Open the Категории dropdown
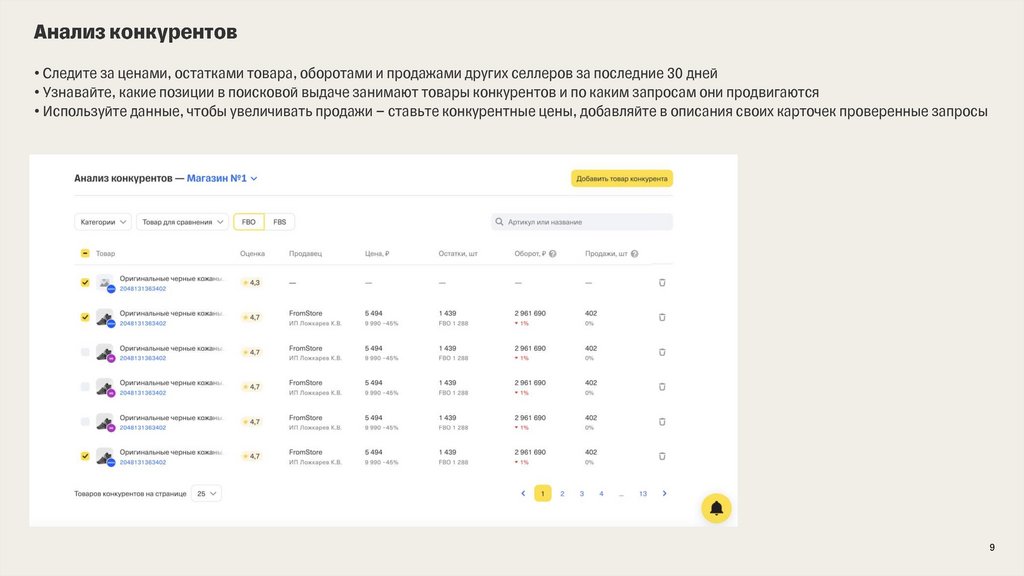This screenshot has height=576, width=1024. 103,222
